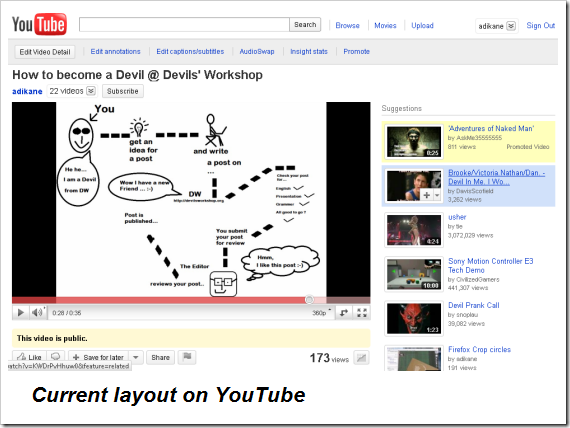Viewport: 570px width, 428px height.
Task: Click the Subscribe button
Action: 123,91
